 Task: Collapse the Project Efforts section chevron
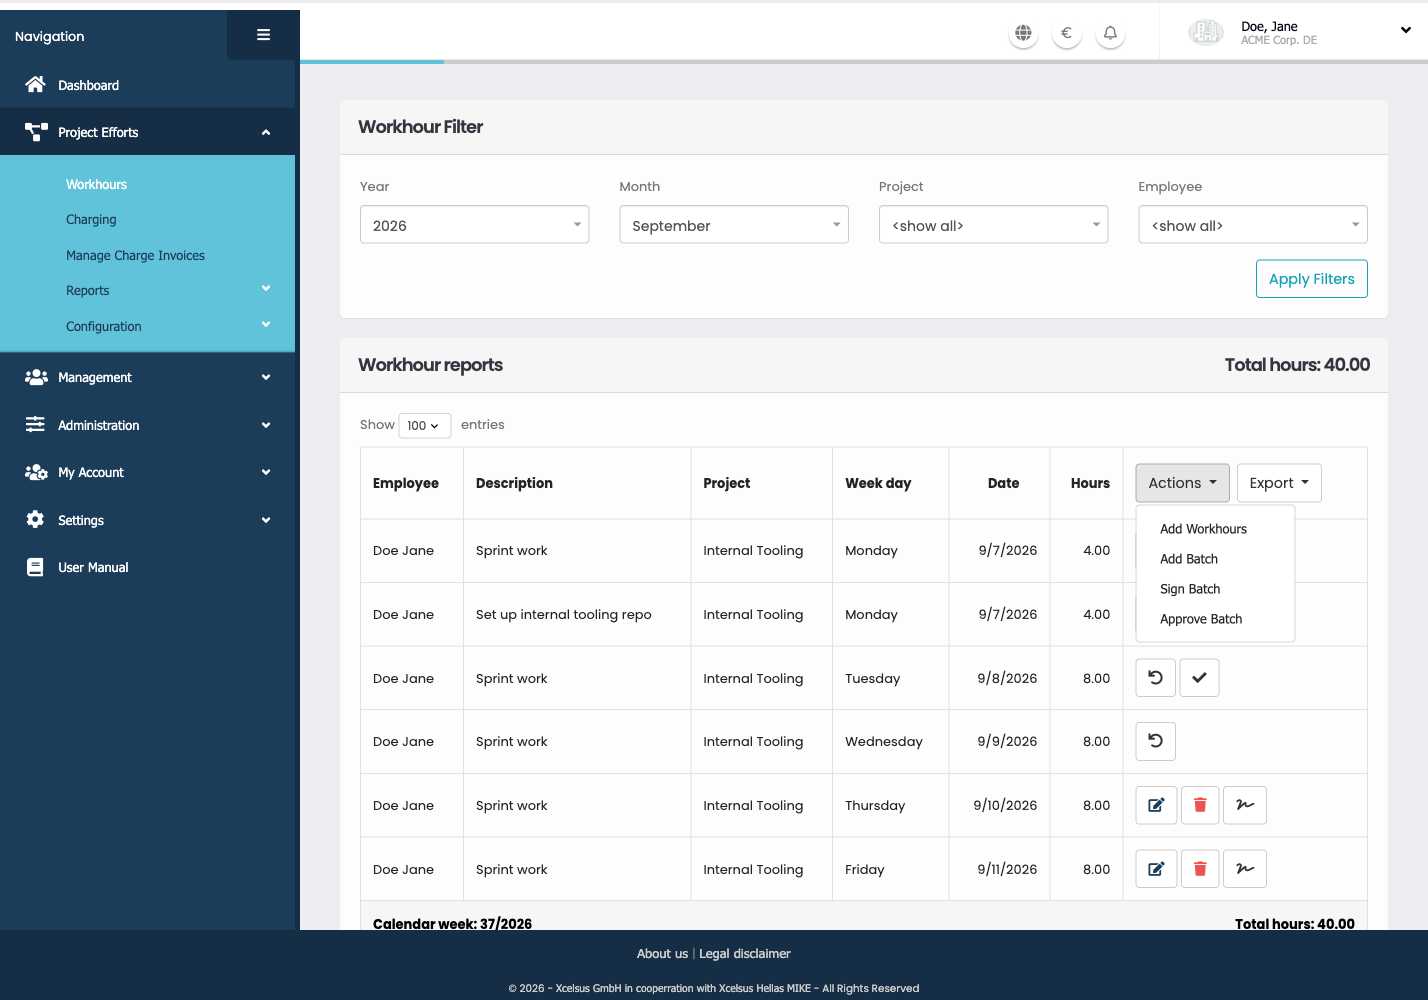coord(266,132)
